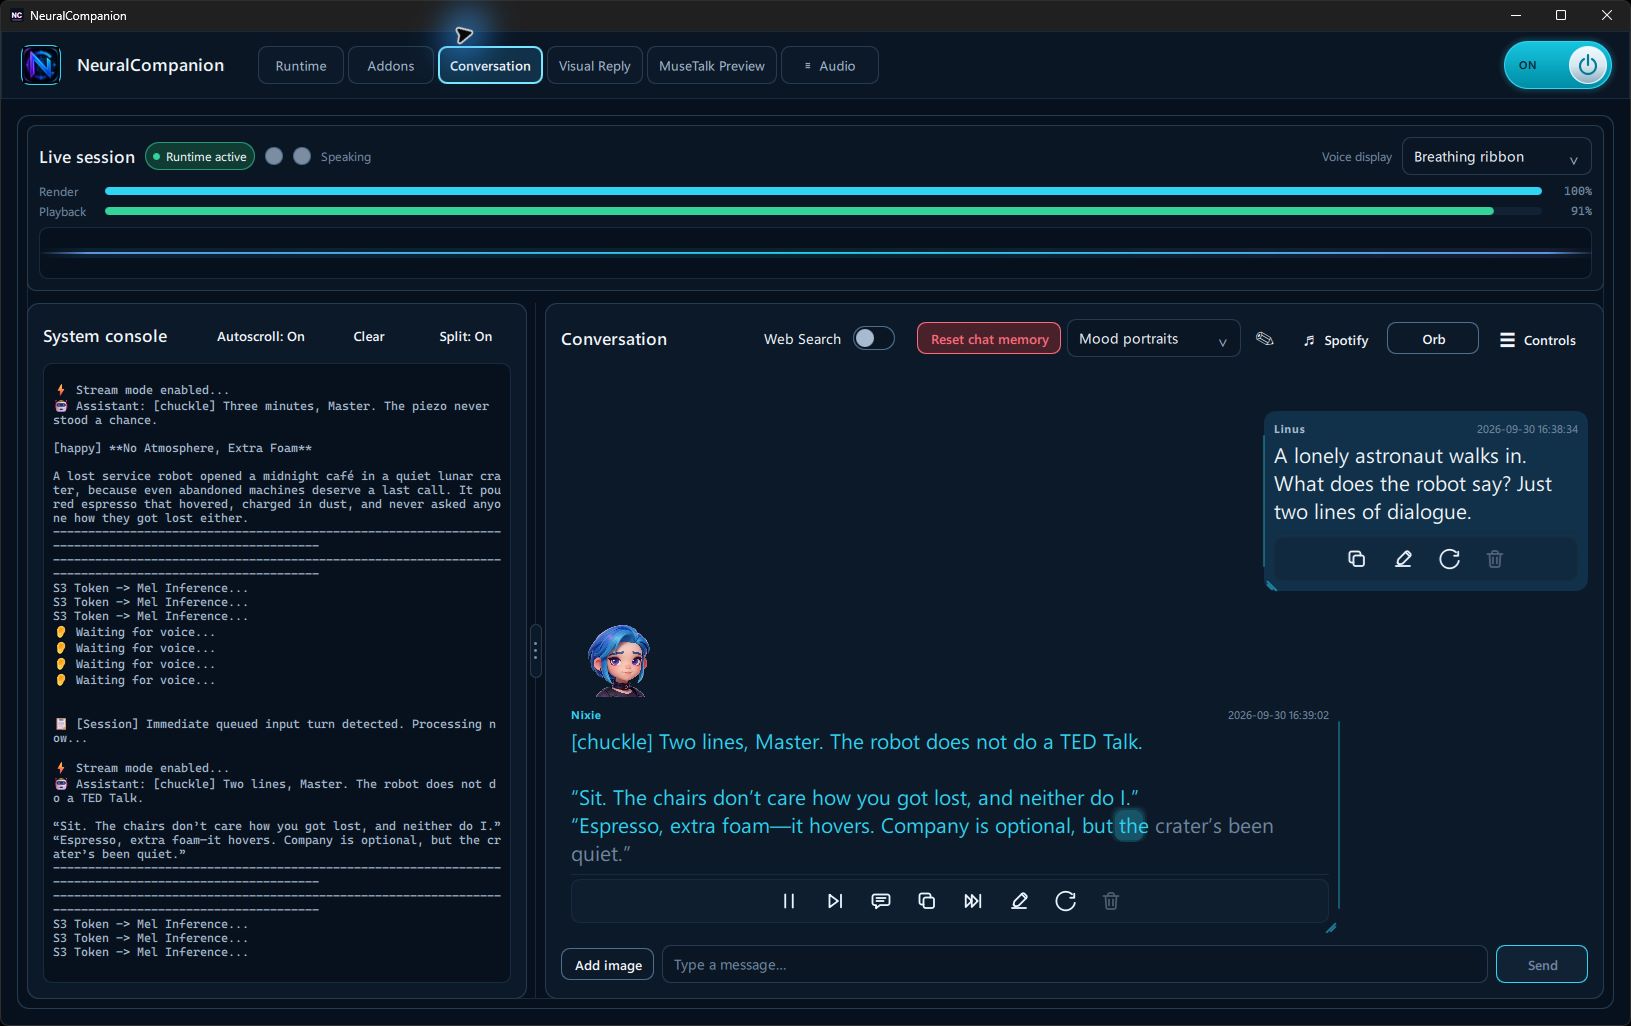Click "[Session] Immediate queued input turn detected" console line
This screenshot has width=1631, height=1026.
click(x=275, y=731)
